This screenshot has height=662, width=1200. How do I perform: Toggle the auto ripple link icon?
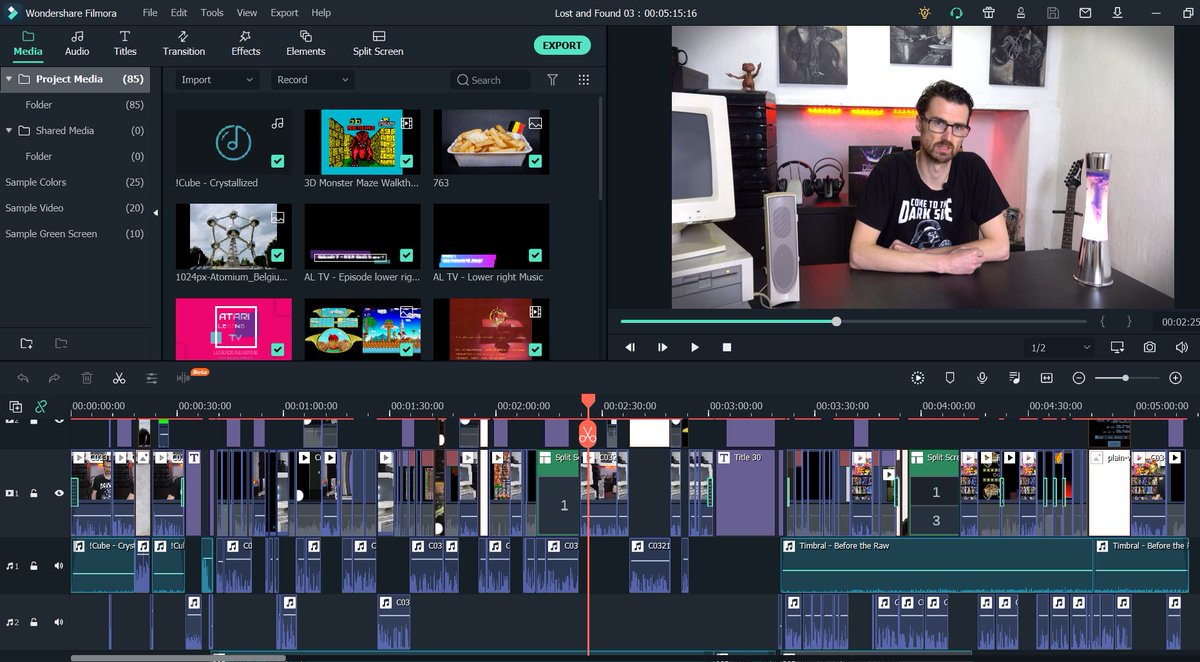[x=41, y=407]
